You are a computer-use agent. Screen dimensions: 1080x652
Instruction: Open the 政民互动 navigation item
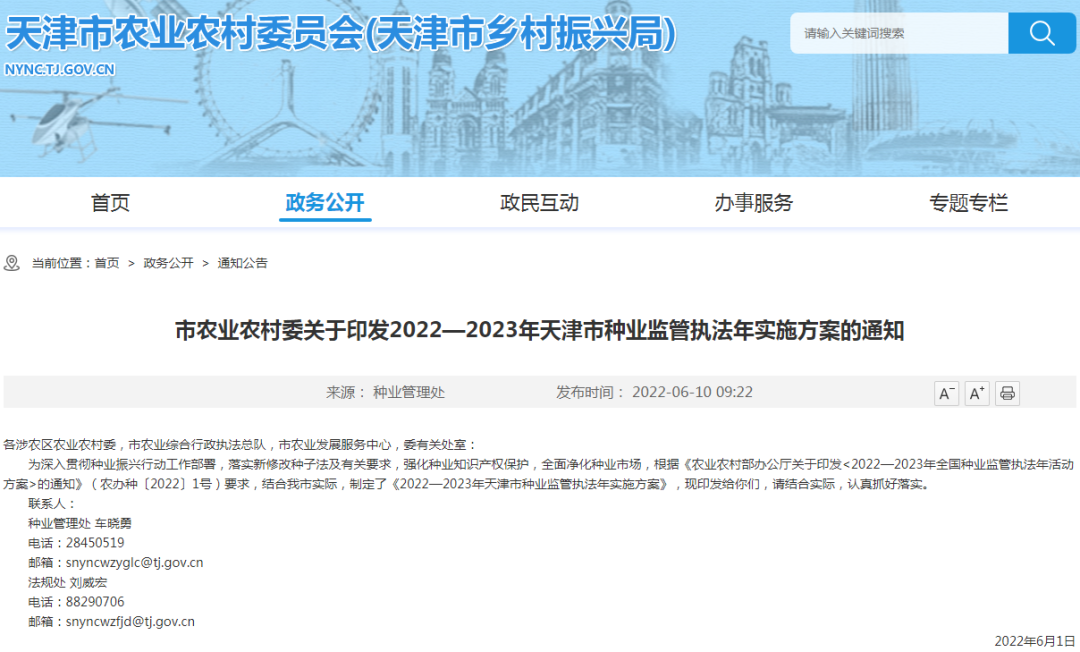pyautogui.click(x=538, y=202)
